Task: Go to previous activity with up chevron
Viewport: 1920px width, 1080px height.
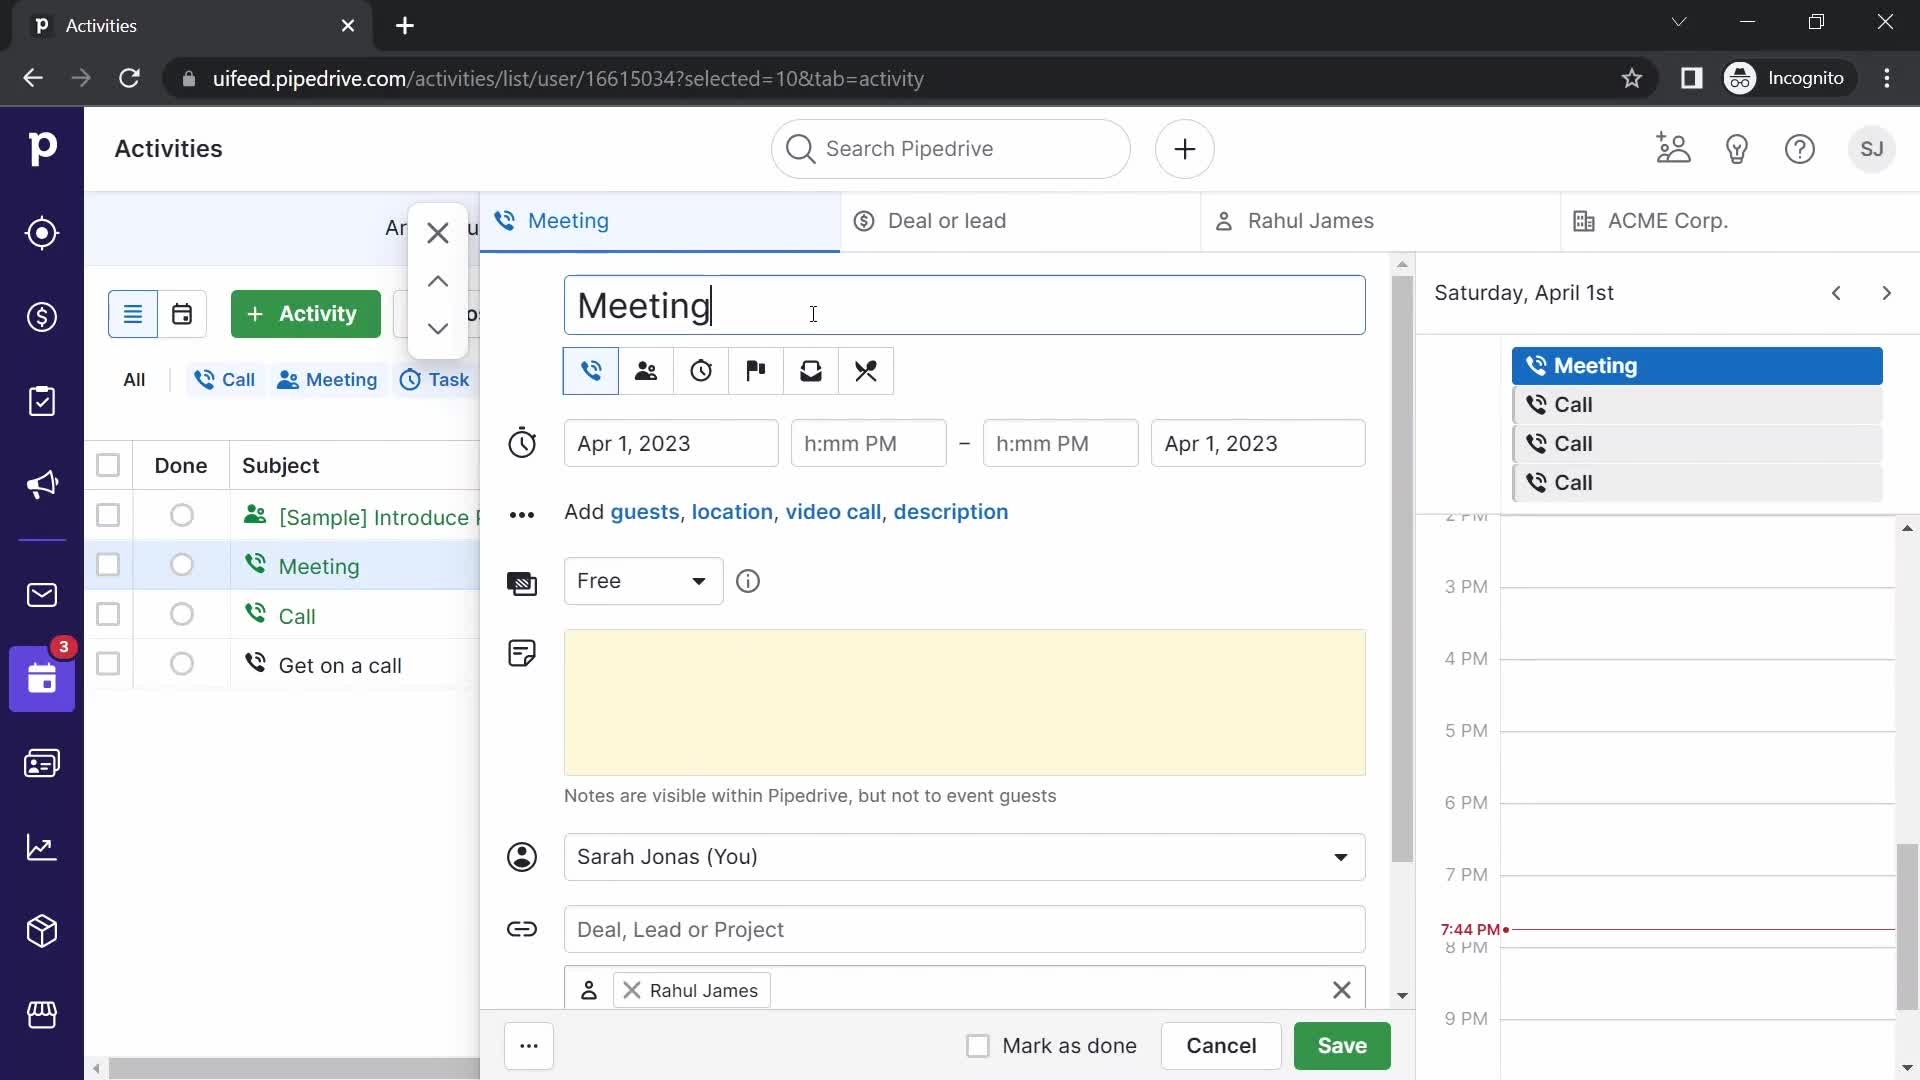Action: click(x=438, y=282)
